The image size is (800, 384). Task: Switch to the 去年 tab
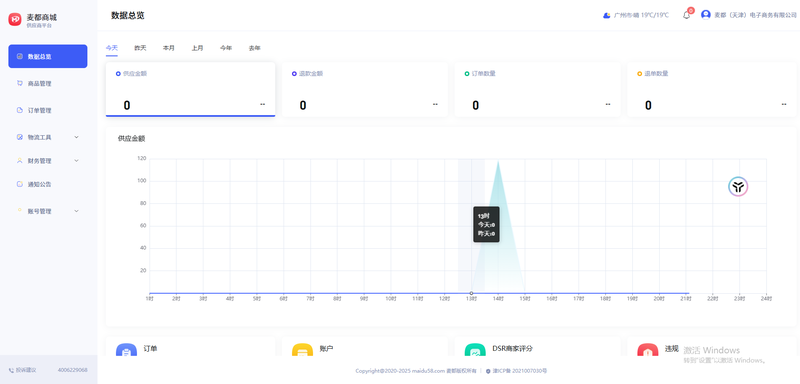(x=255, y=48)
